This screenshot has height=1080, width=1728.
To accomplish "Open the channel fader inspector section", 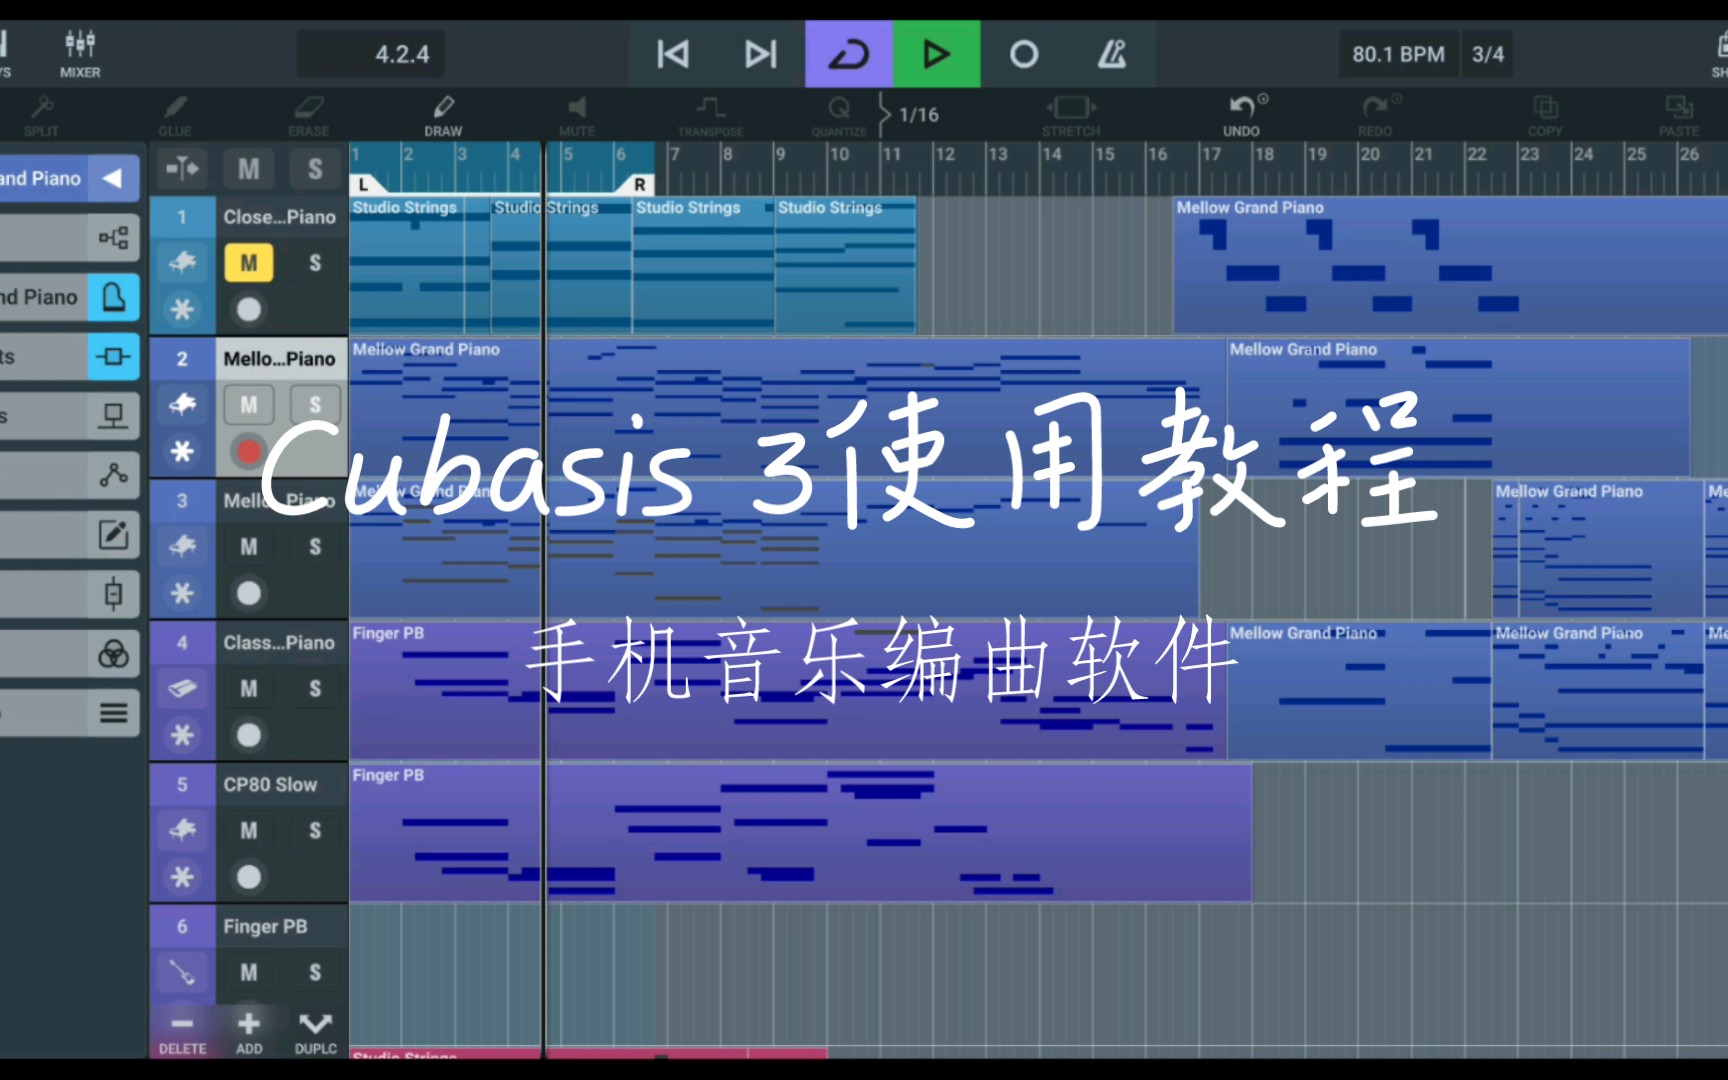I will [x=113, y=594].
